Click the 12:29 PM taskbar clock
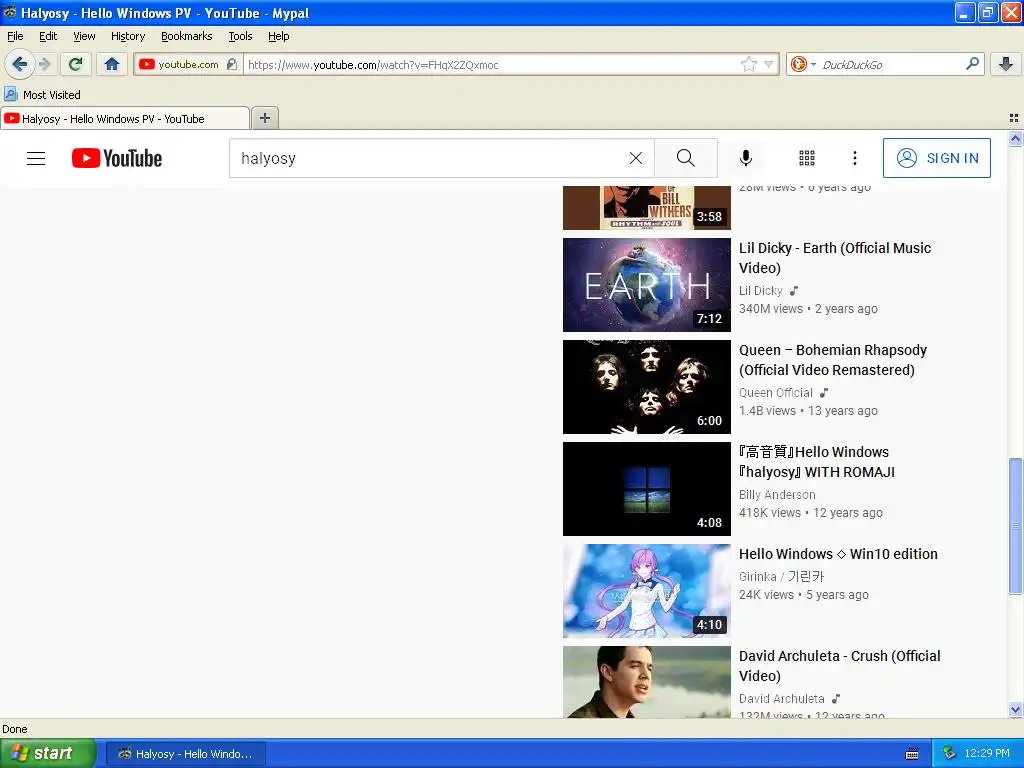Viewport: 1024px width, 768px height. pyautogui.click(x=987, y=753)
